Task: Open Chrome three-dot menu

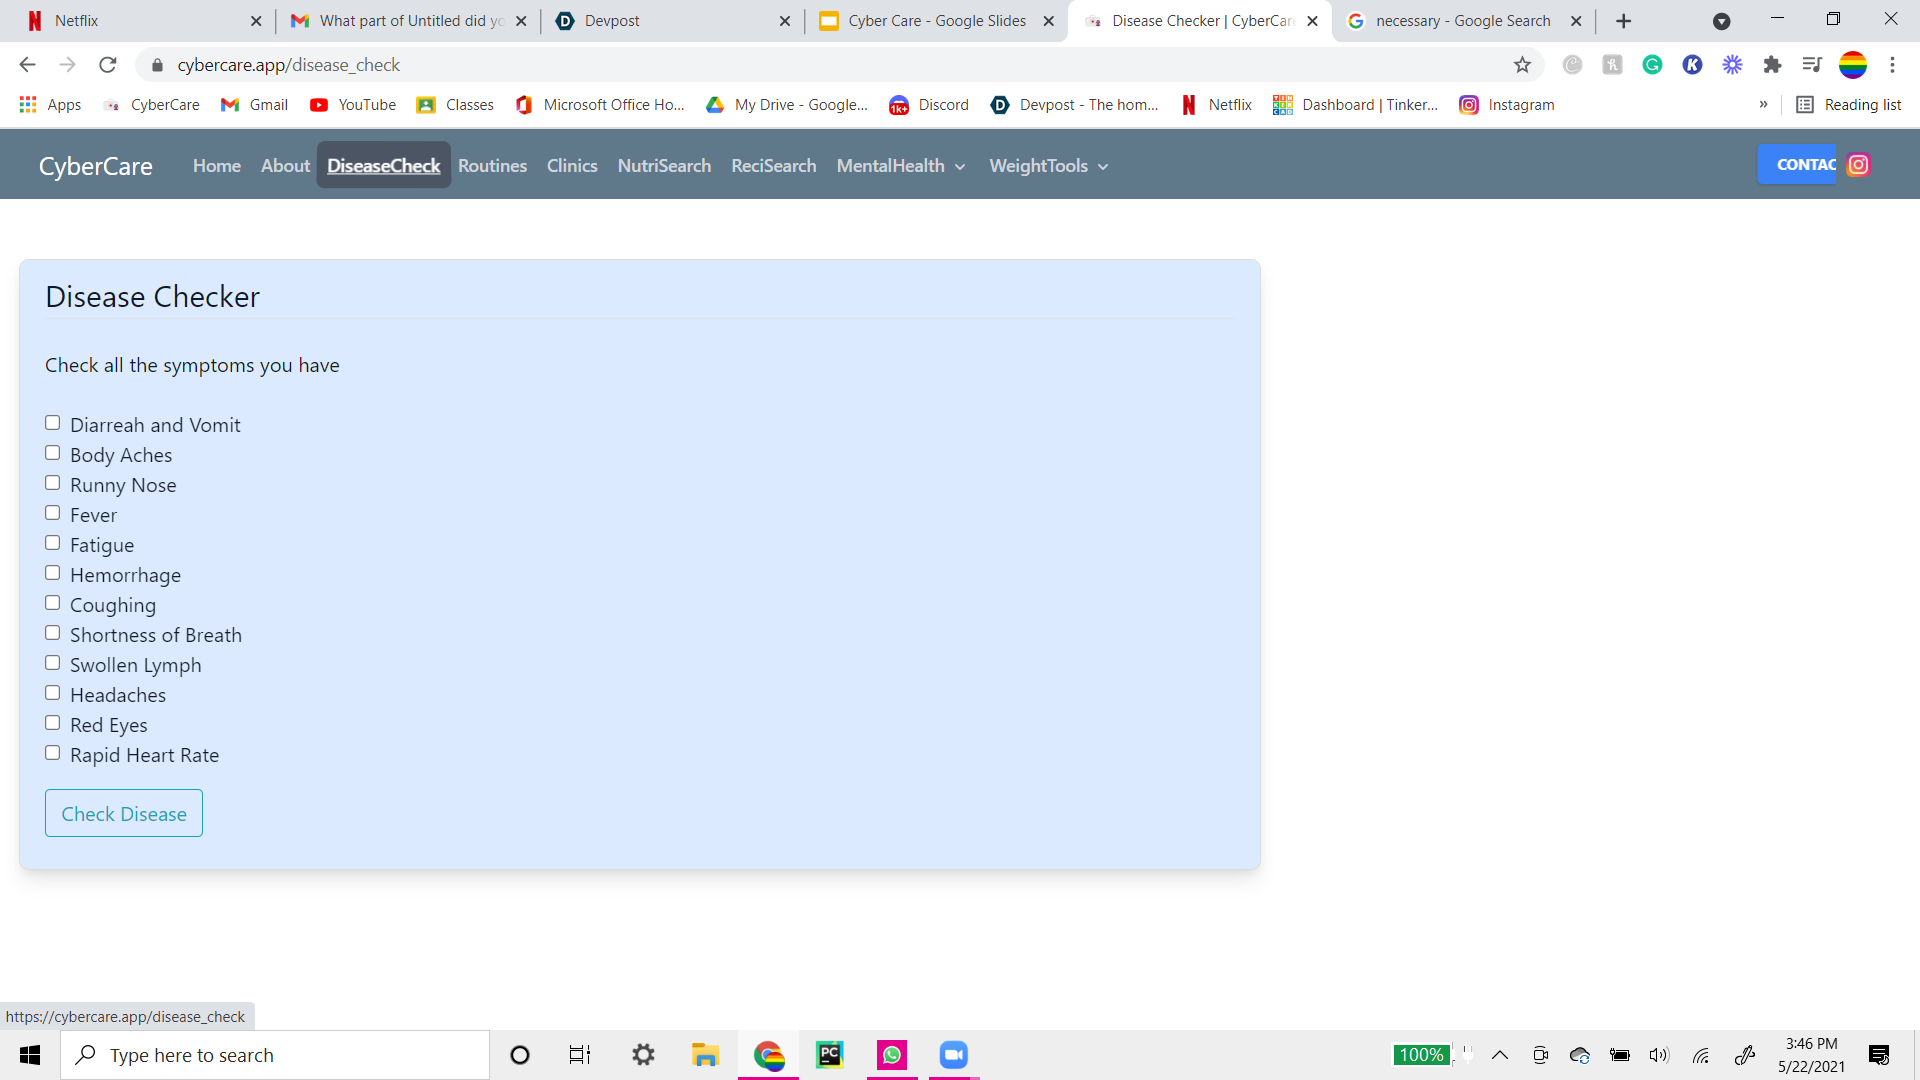Action: (x=1892, y=65)
